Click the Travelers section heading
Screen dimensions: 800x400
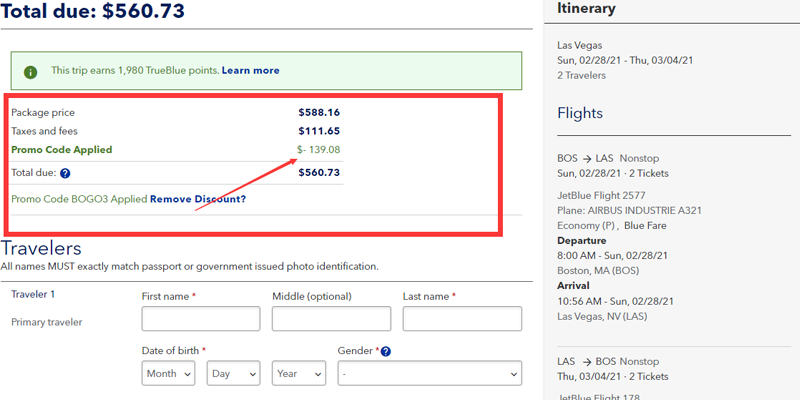[x=42, y=248]
